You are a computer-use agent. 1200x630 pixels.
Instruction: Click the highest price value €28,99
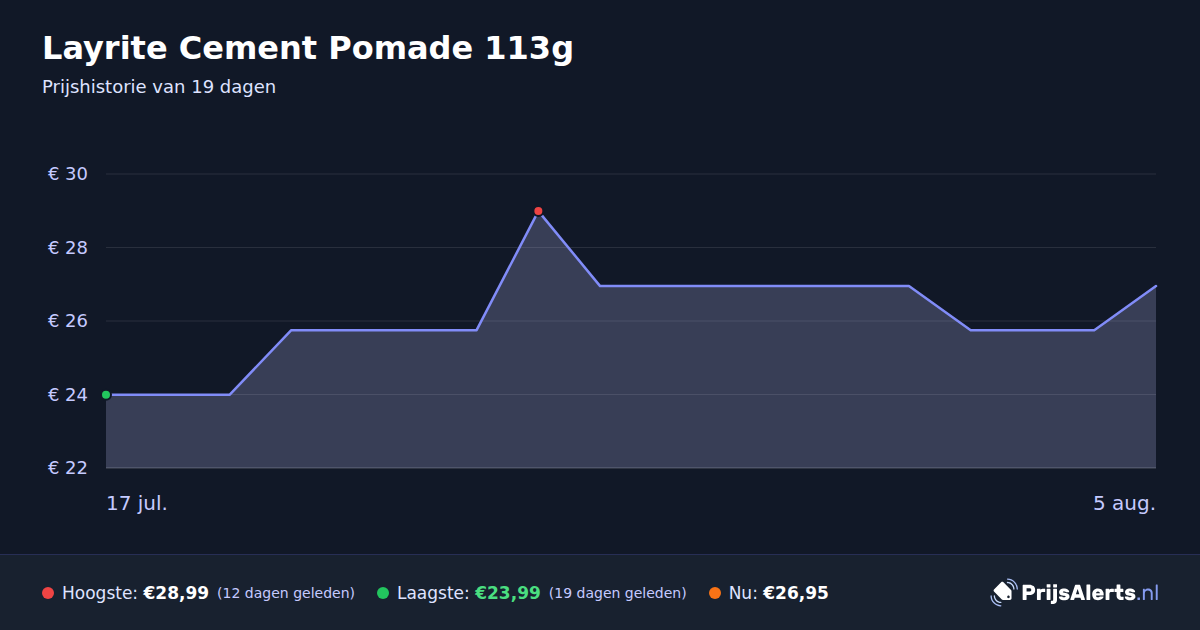coord(176,593)
